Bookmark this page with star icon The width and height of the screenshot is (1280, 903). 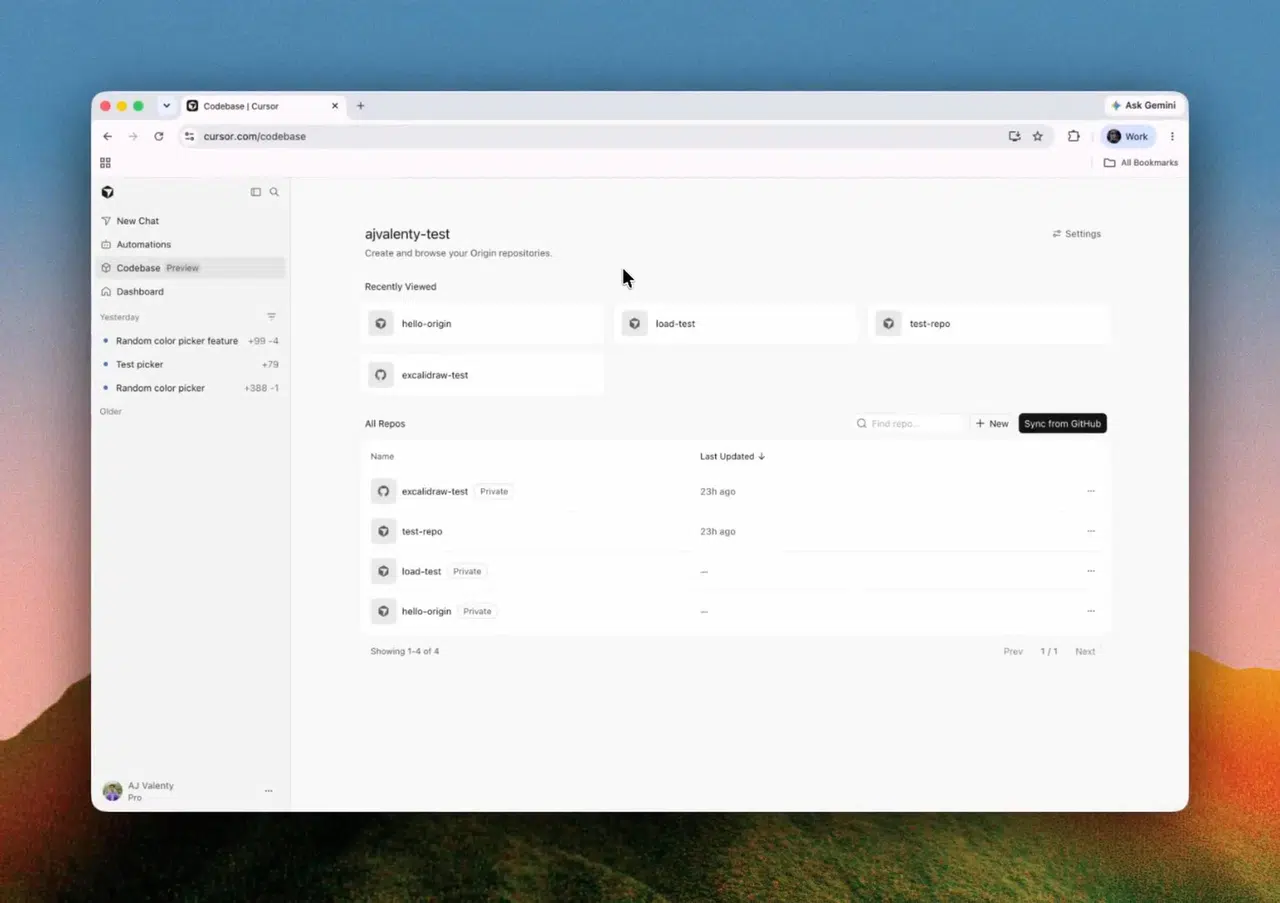[x=1037, y=136]
